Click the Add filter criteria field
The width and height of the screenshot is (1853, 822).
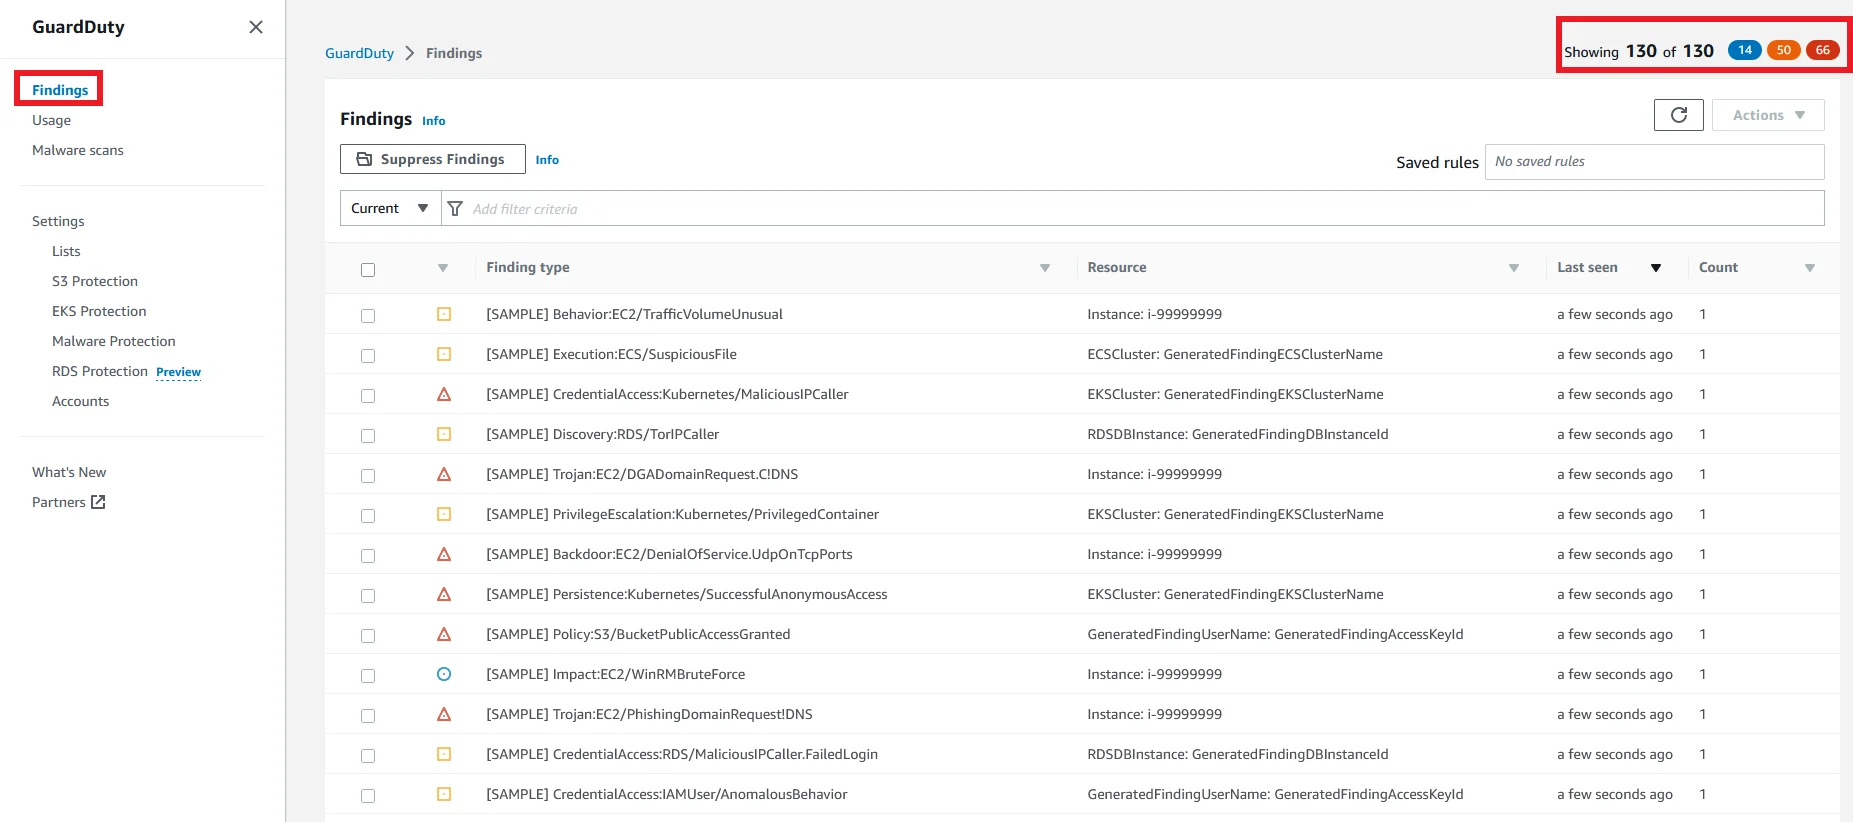pyautogui.click(x=1133, y=208)
